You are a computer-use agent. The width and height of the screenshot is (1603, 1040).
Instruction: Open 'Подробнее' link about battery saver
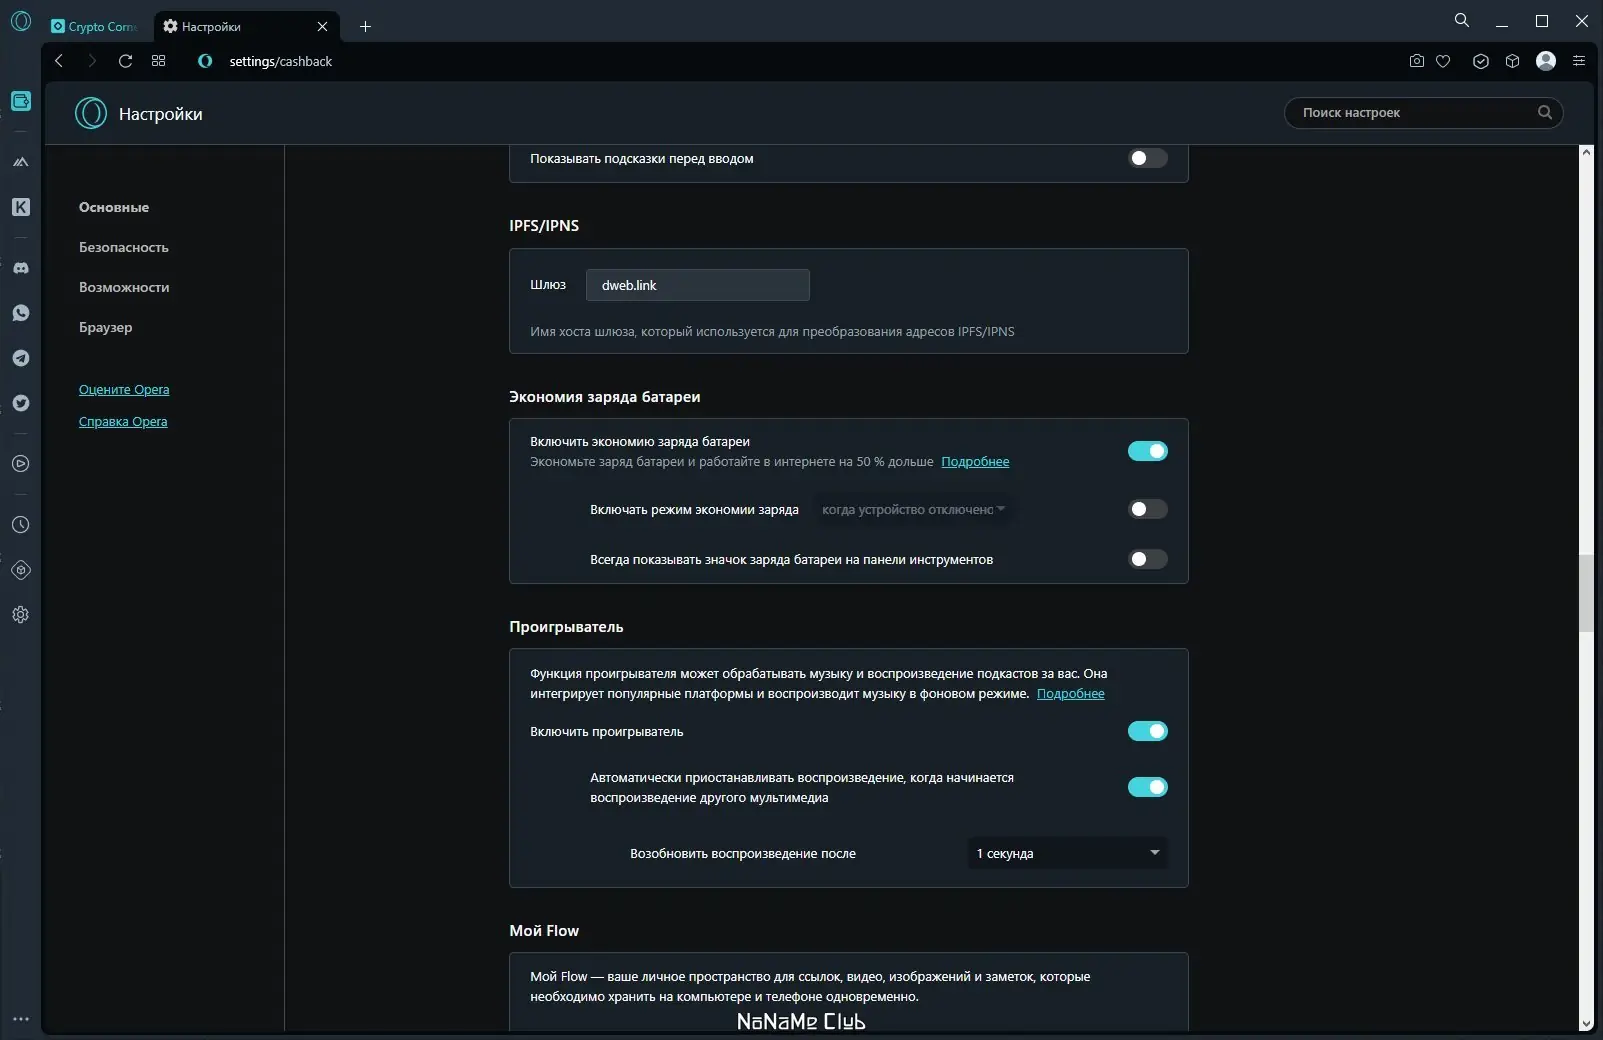pos(975,461)
